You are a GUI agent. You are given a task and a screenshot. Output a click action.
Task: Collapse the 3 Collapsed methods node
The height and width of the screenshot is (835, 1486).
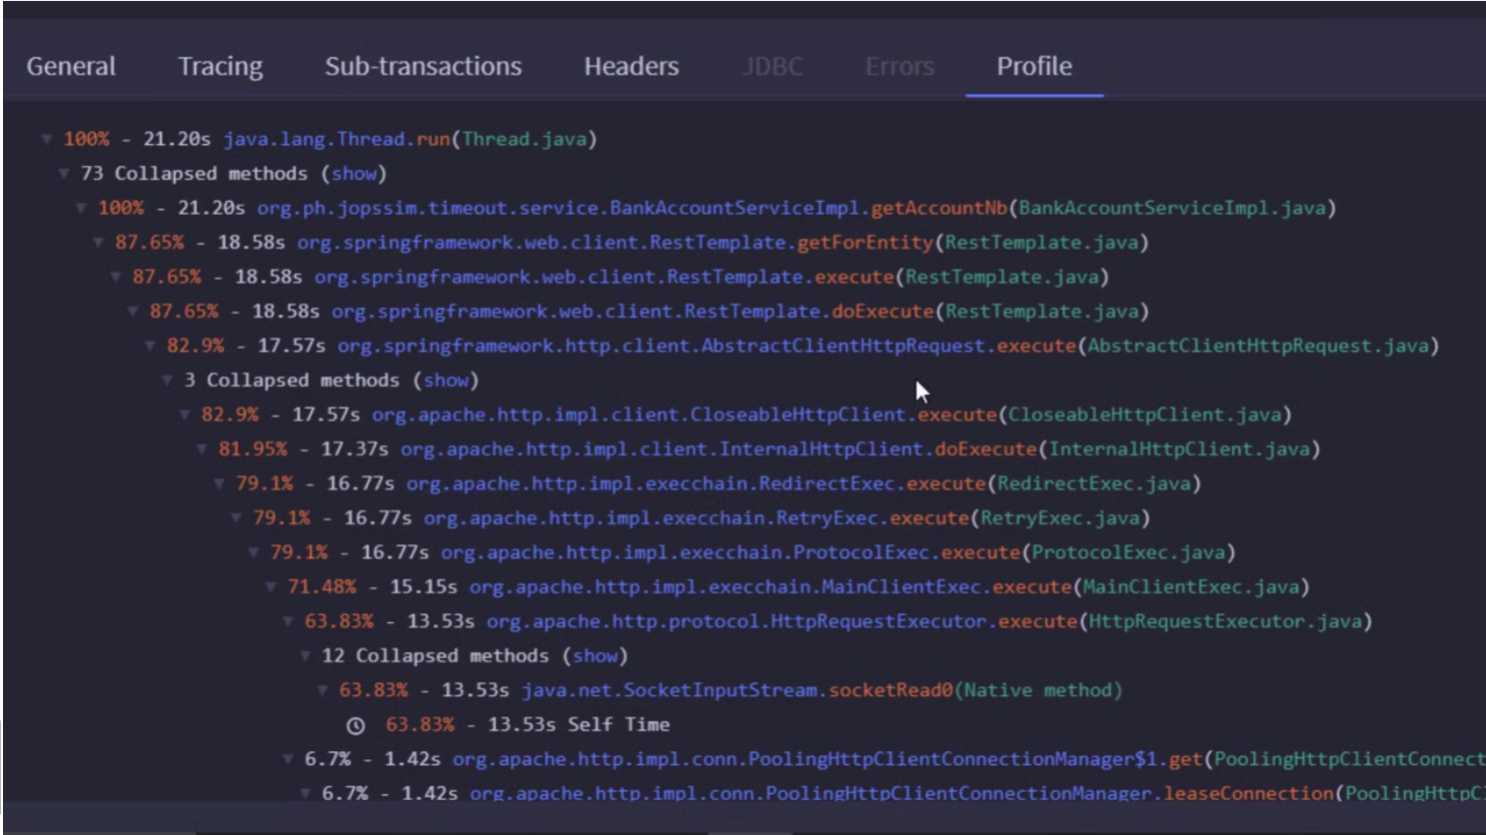[x=167, y=380]
